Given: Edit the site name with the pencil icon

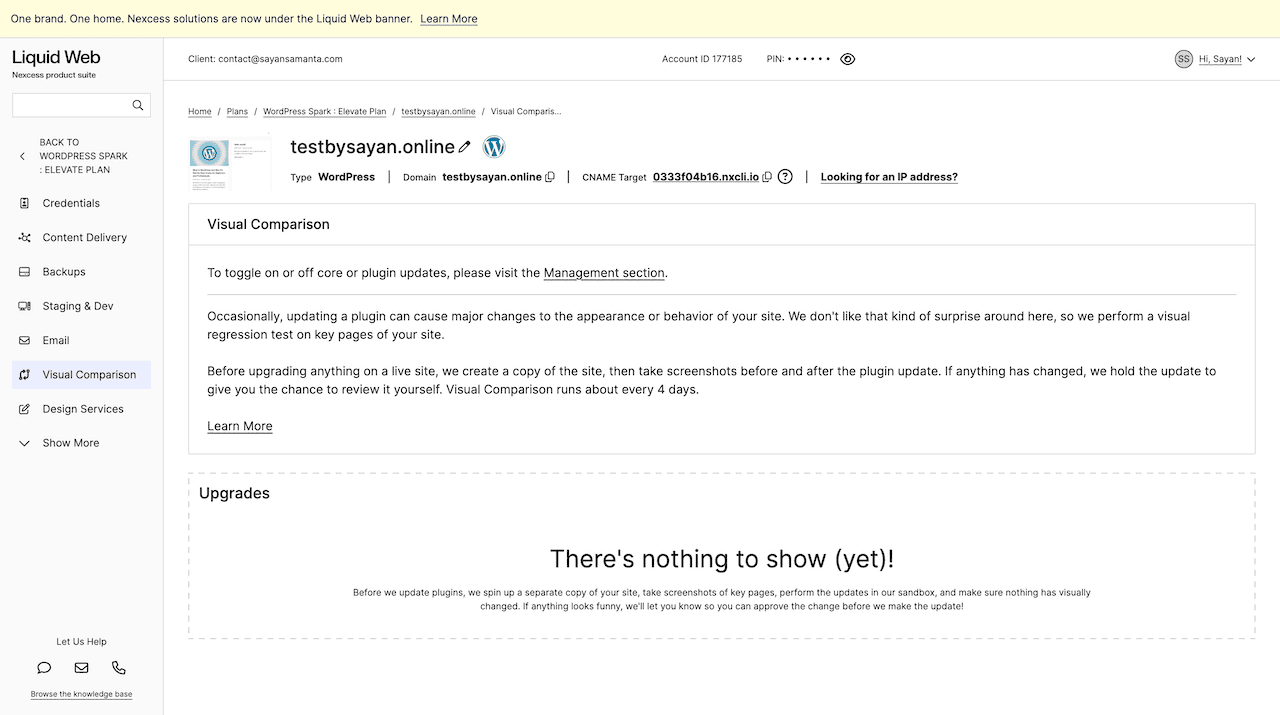Looking at the screenshot, I should pyautogui.click(x=465, y=146).
